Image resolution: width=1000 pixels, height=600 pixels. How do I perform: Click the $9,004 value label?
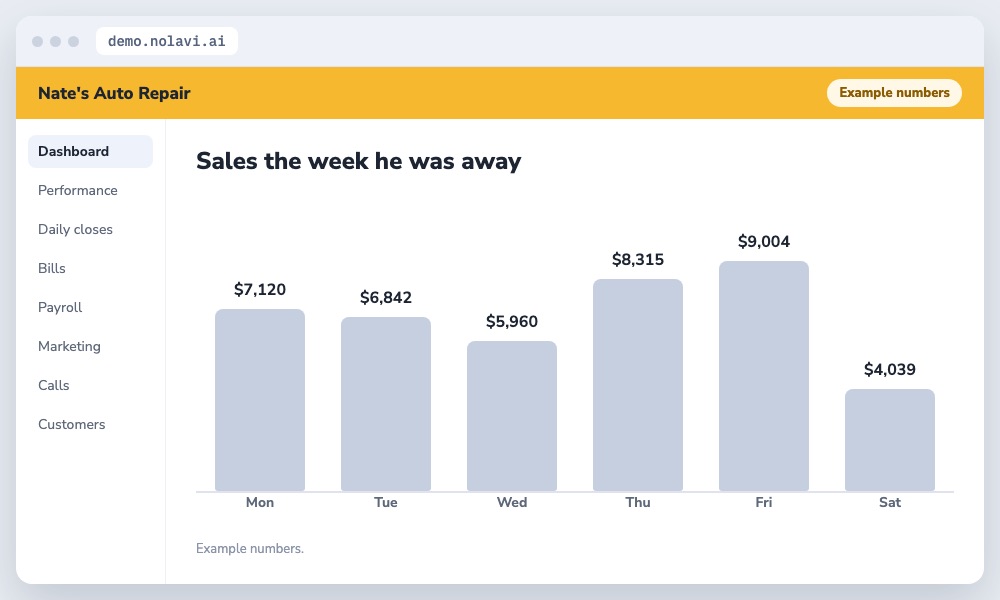(x=763, y=242)
